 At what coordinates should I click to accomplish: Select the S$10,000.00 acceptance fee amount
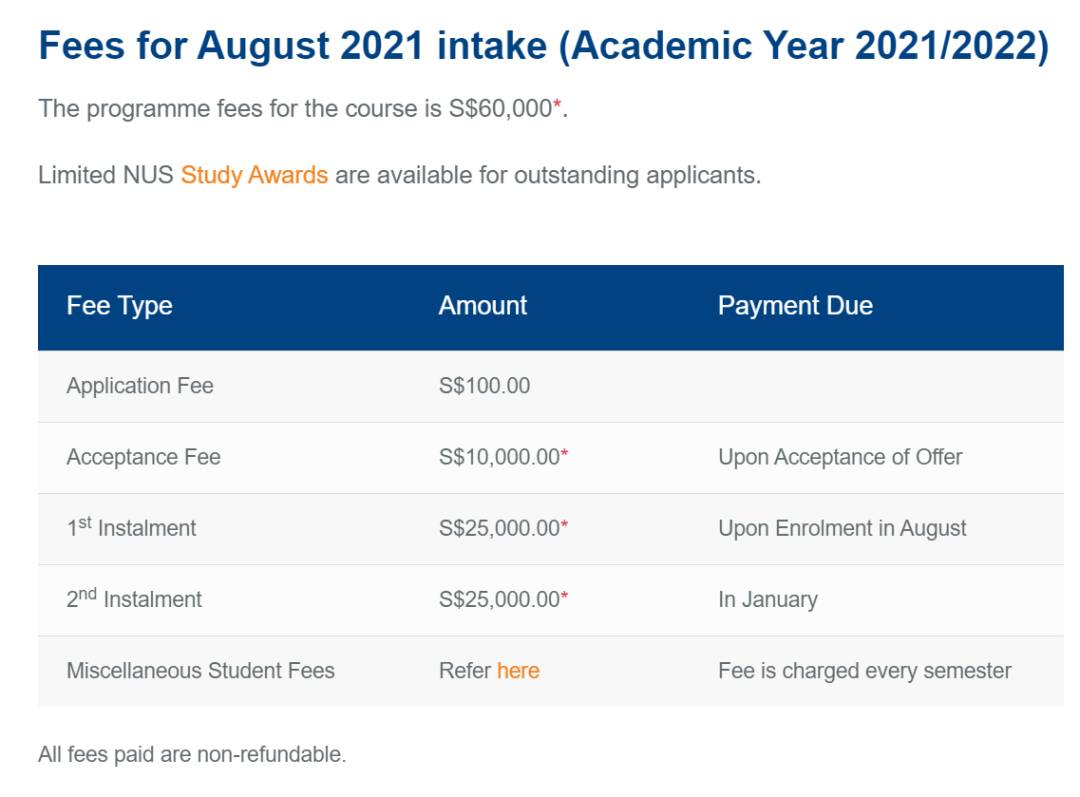point(499,457)
